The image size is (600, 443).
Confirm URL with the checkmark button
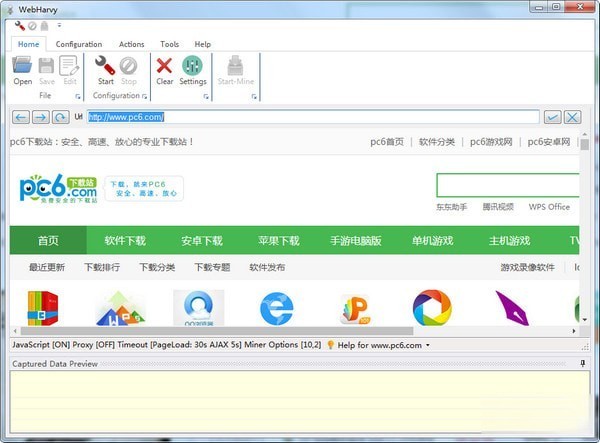(553, 117)
